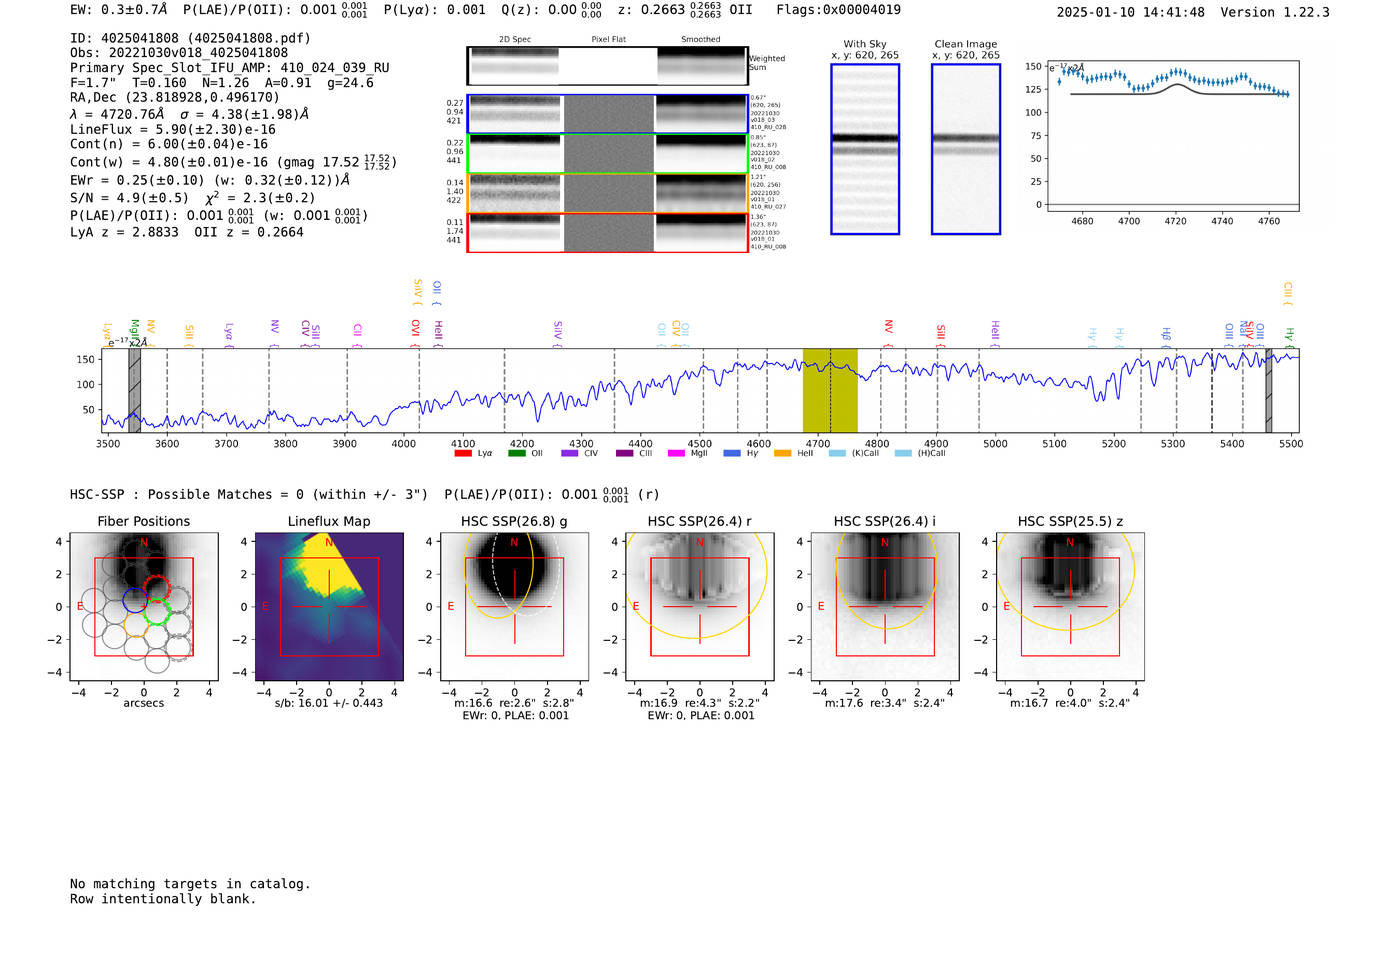Click the blue fiber circle
The width and height of the screenshot is (1400, 953).
click(136, 600)
